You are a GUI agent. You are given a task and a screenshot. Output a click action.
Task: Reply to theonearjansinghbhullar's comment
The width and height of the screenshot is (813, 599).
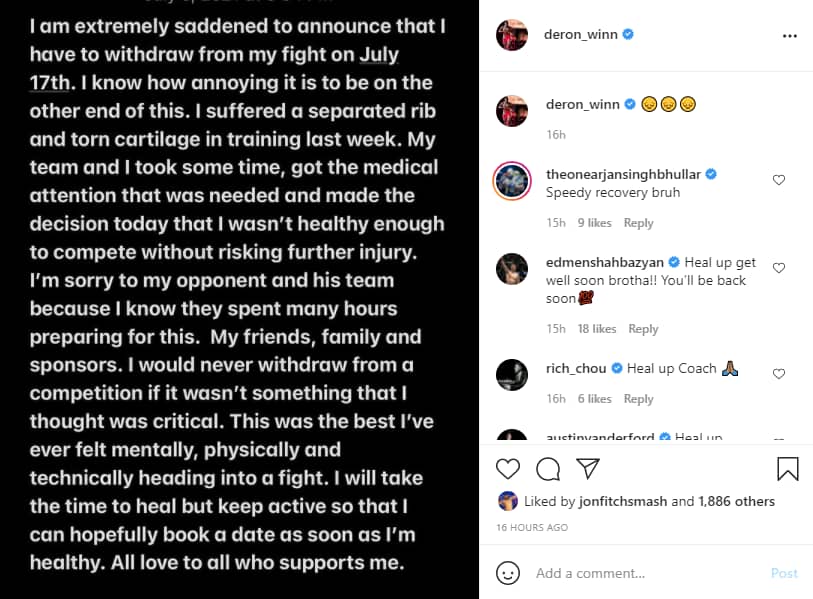click(639, 223)
